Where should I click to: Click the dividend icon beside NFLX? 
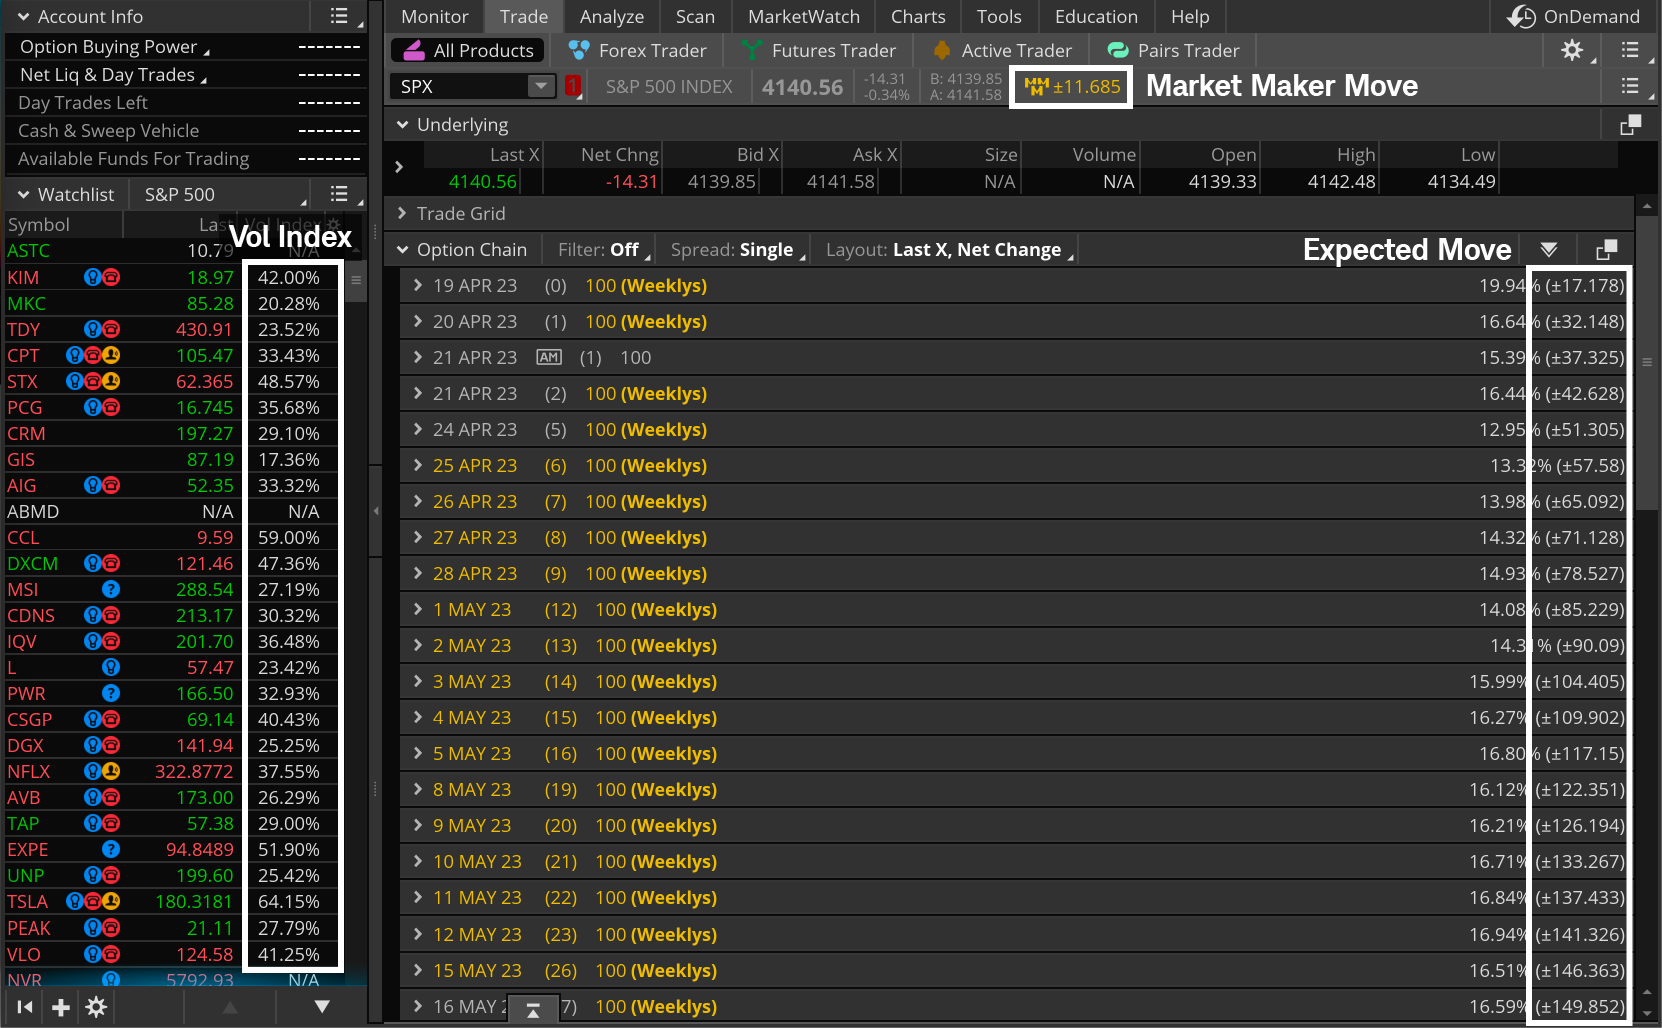click(x=111, y=771)
